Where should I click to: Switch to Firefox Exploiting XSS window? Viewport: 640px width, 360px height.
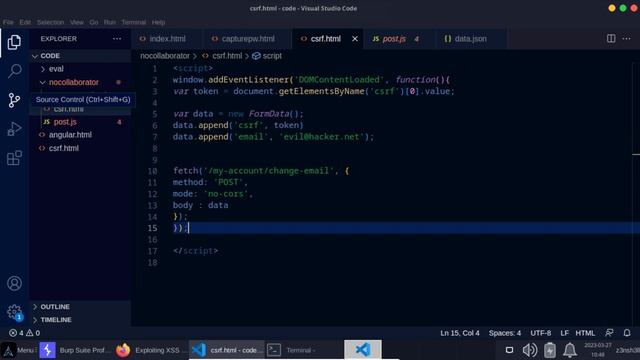click(150, 350)
